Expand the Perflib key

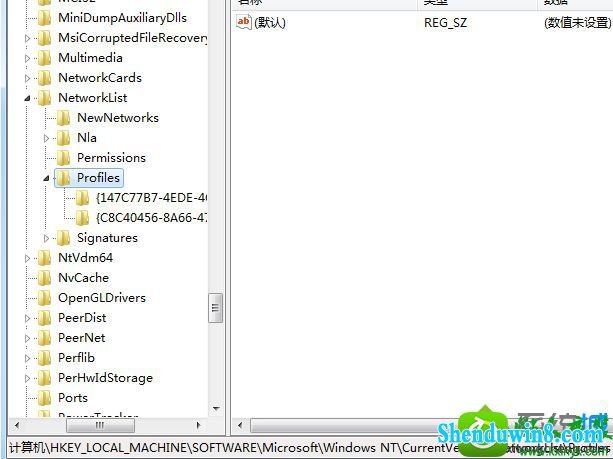point(27,358)
